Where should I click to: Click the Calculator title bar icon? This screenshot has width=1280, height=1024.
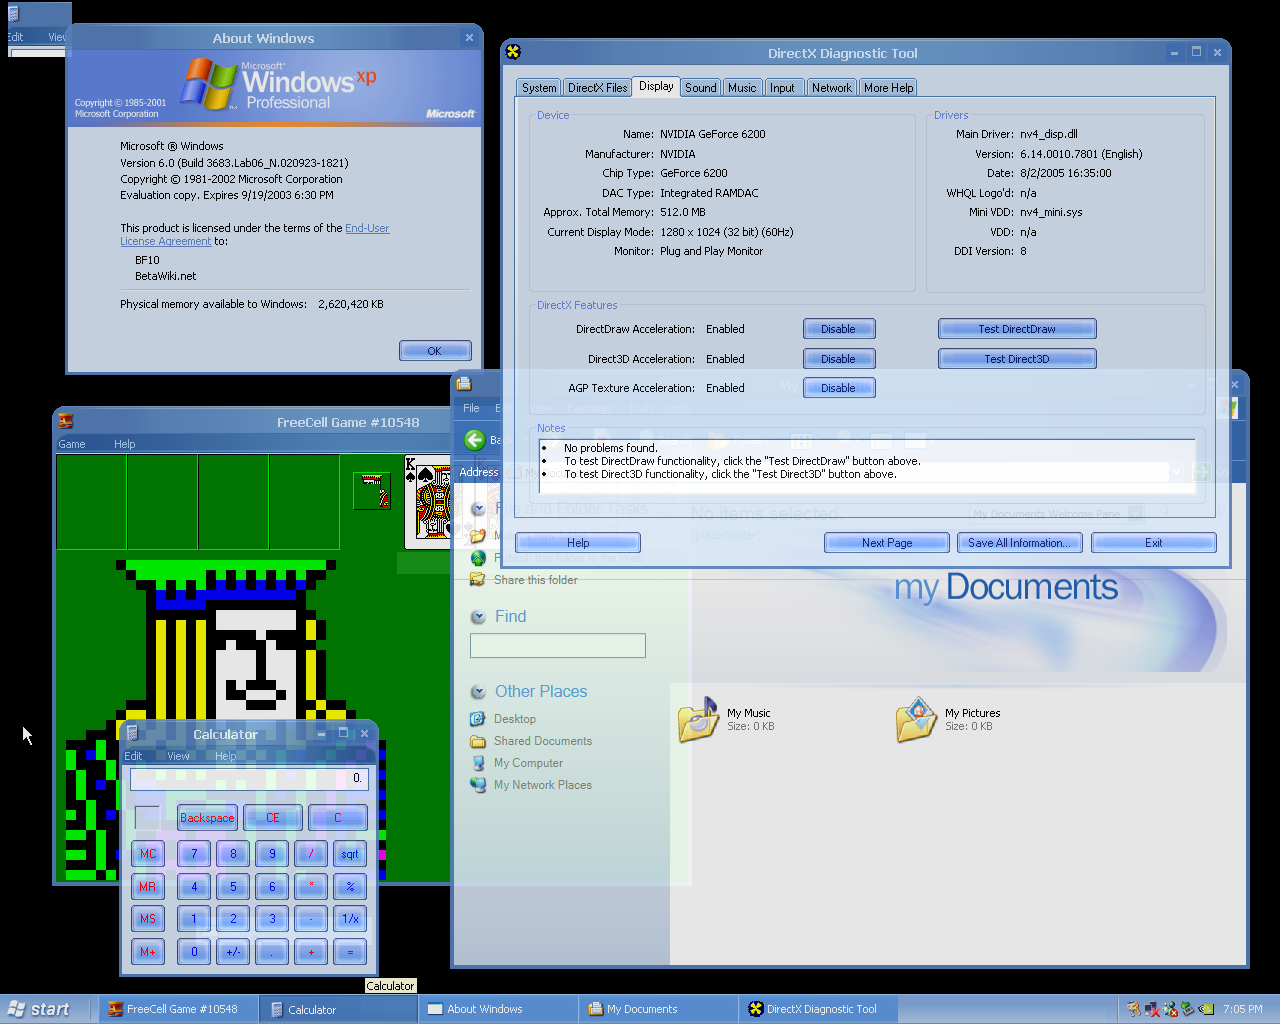(132, 734)
